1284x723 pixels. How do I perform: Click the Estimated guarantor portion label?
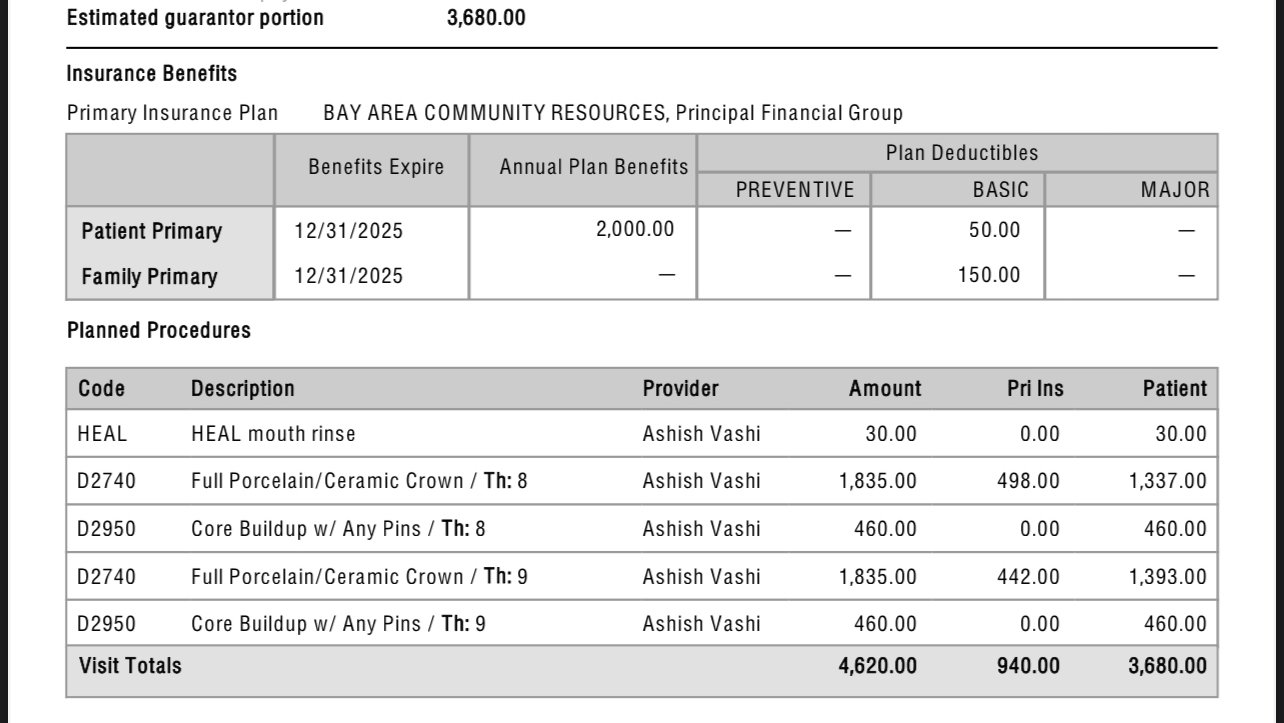[x=195, y=18]
